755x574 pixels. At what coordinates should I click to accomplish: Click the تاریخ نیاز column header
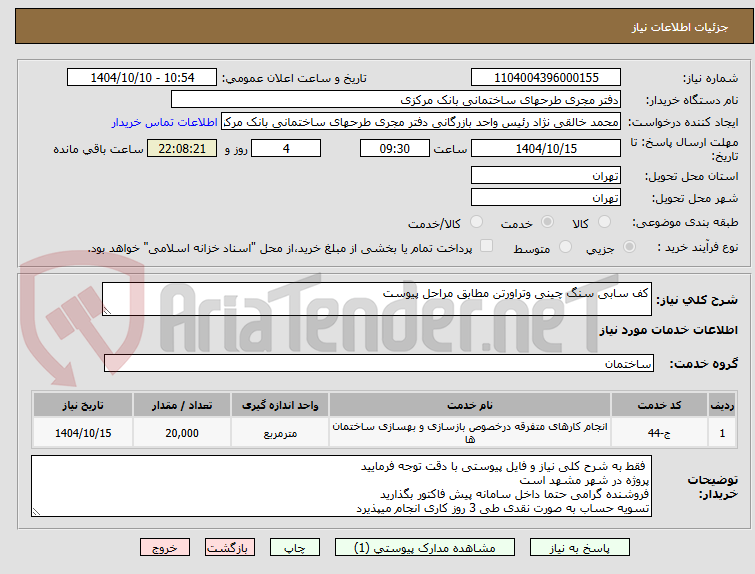pos(83,405)
